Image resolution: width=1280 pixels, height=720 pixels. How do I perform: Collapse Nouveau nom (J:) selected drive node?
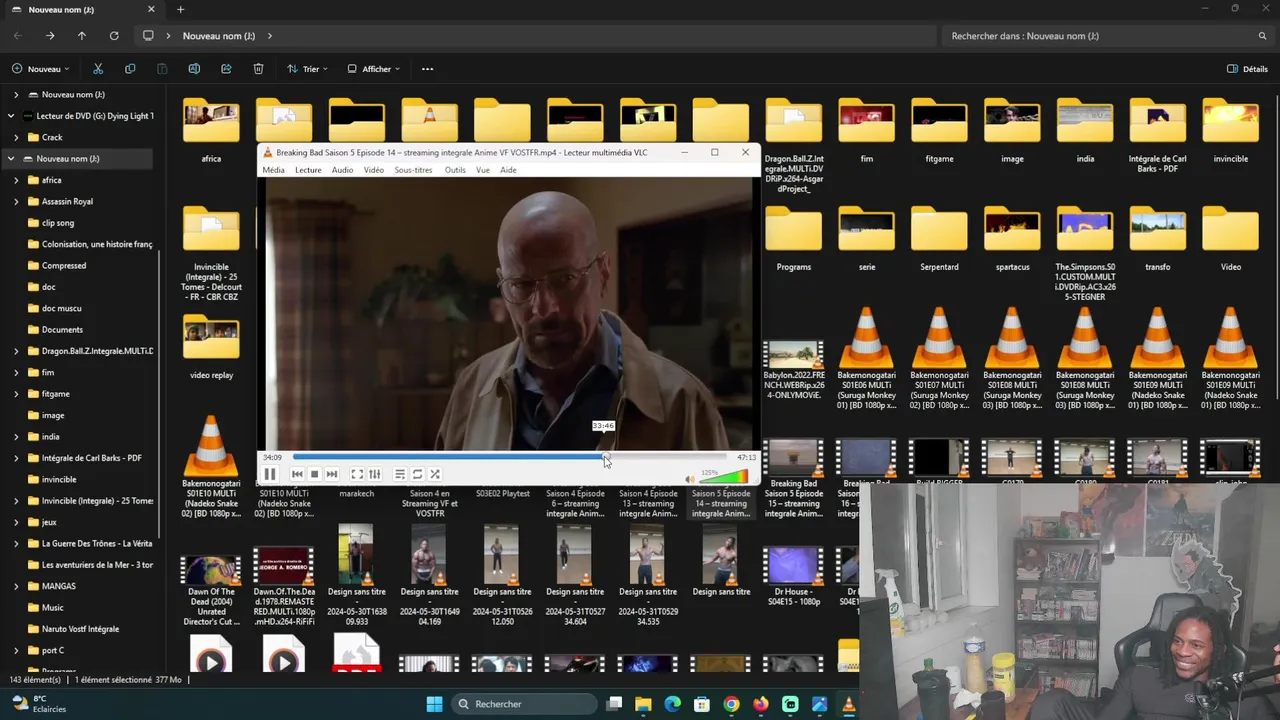coord(11,158)
